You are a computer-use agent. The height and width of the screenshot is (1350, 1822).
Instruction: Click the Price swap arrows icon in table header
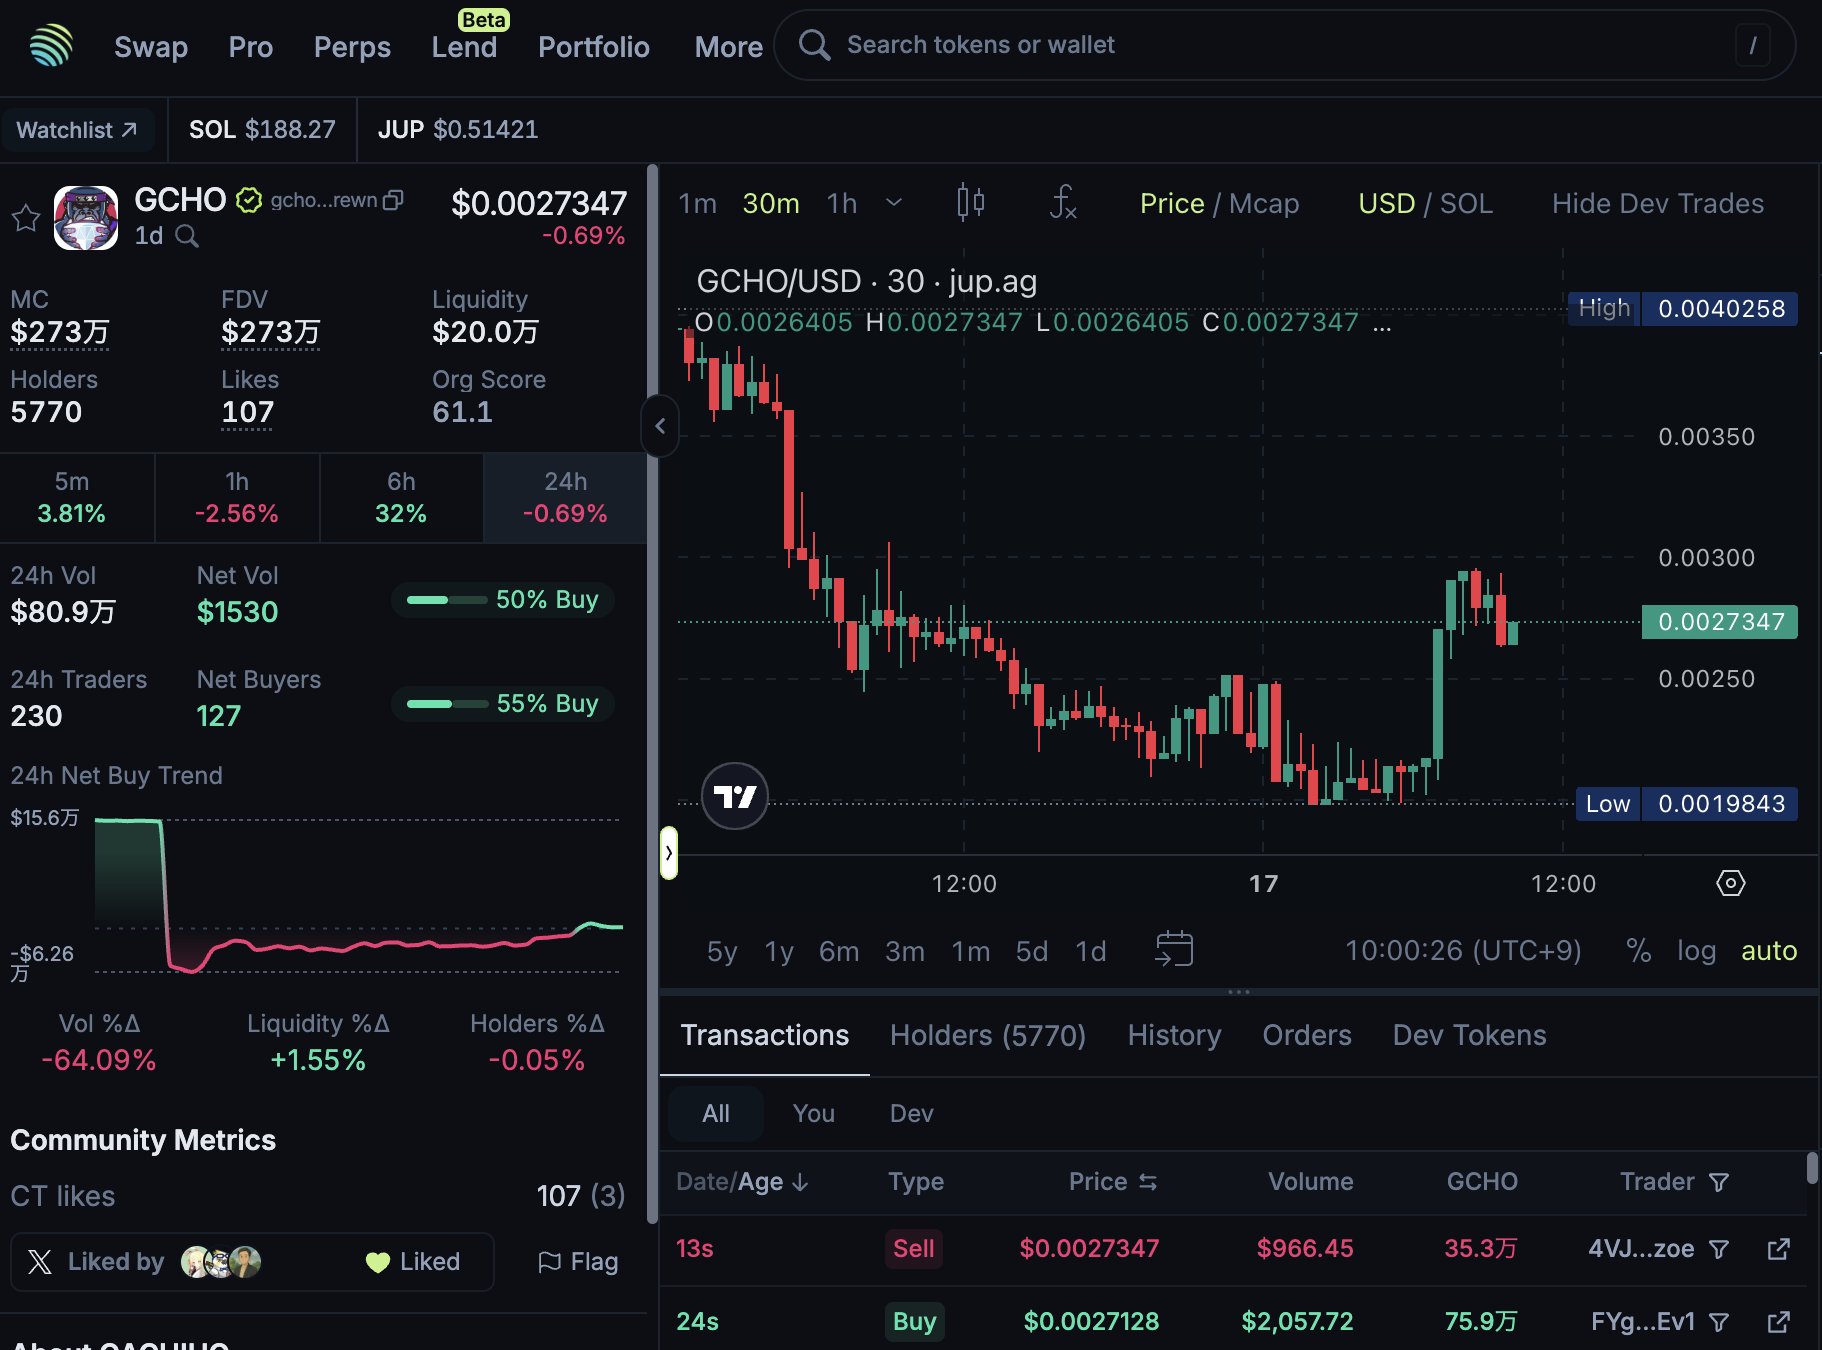click(1148, 1182)
